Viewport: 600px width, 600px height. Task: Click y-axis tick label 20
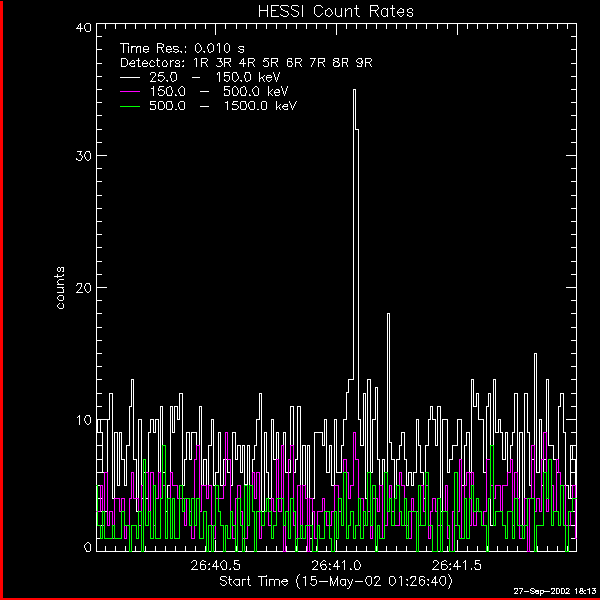pos(83,288)
